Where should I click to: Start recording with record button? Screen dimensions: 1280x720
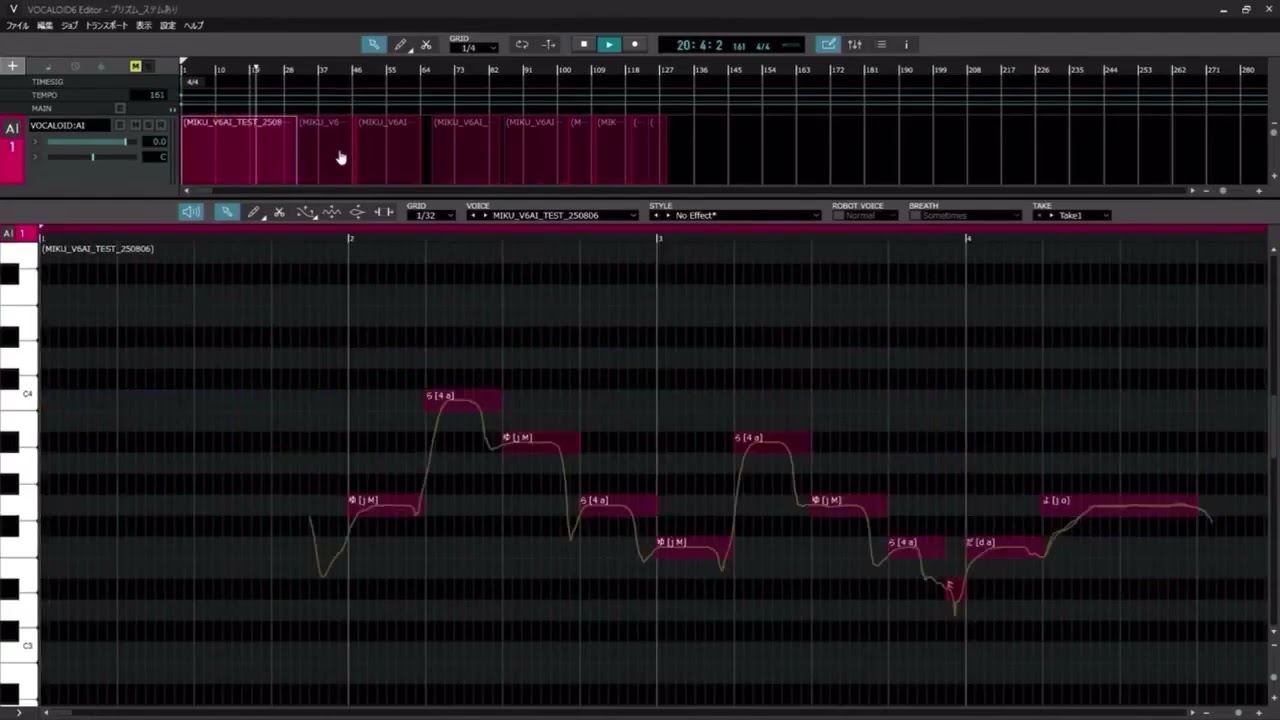635,44
